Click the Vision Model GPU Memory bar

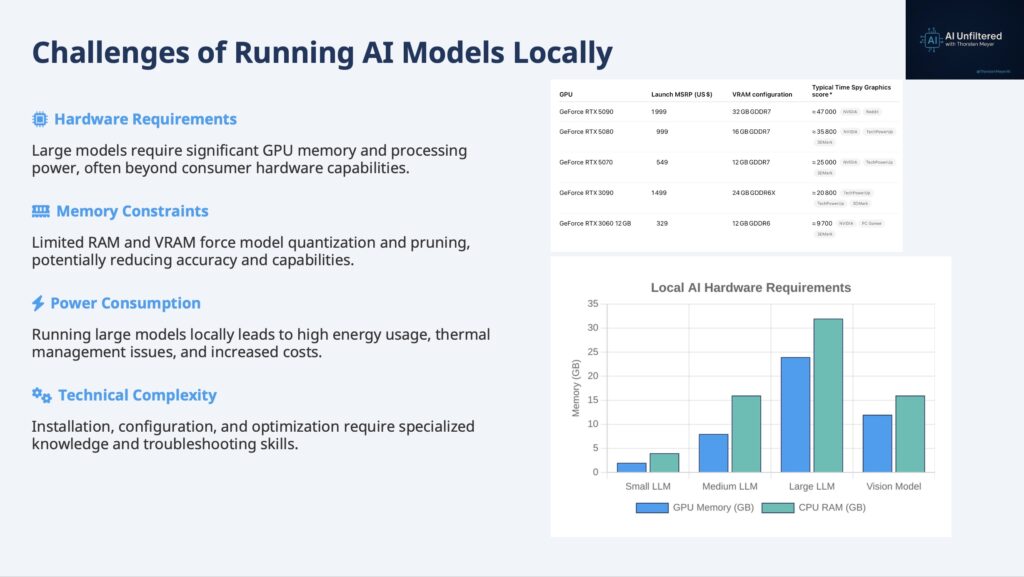(x=877, y=443)
